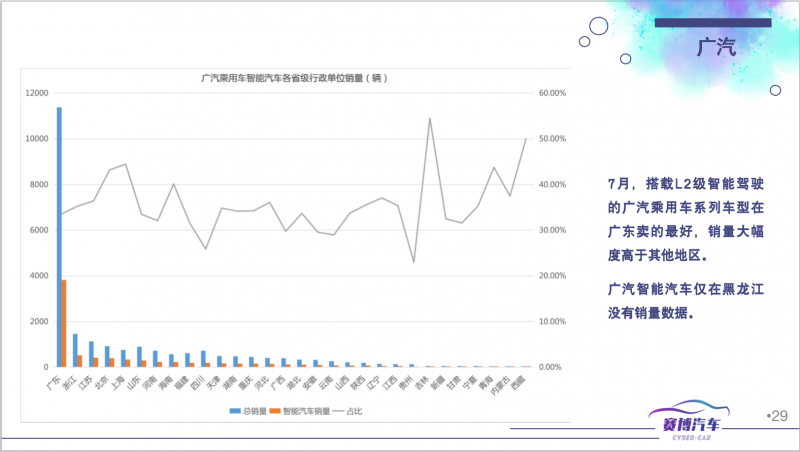Click the 山东 axis label

point(134,383)
